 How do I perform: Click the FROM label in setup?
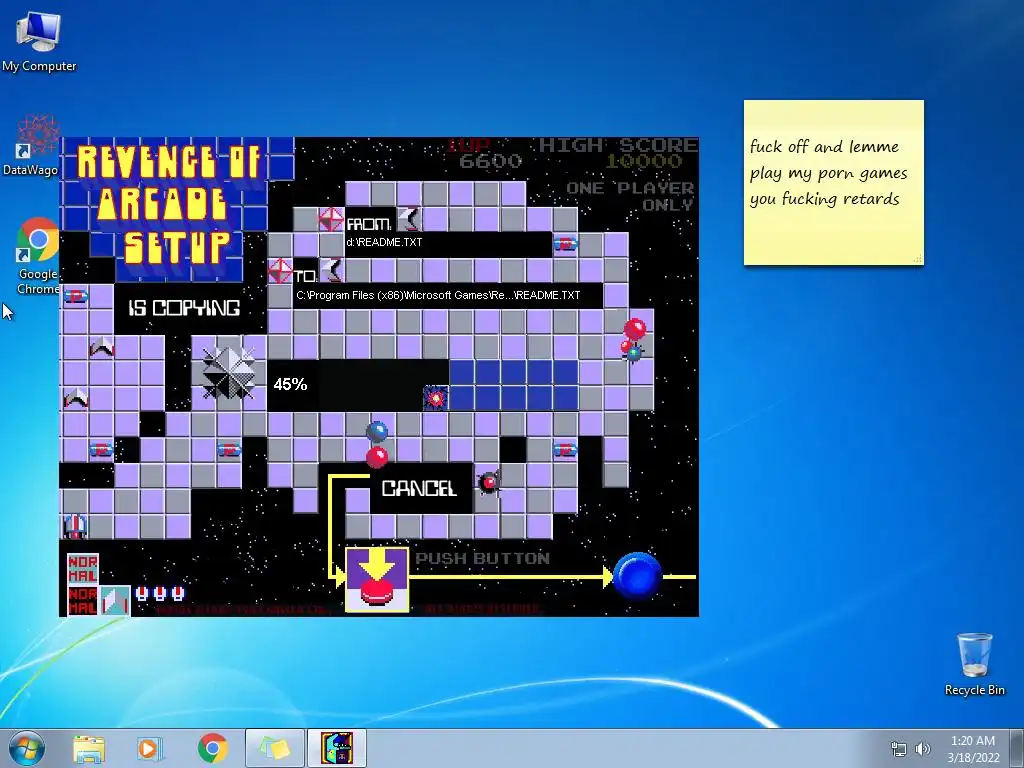click(x=368, y=224)
